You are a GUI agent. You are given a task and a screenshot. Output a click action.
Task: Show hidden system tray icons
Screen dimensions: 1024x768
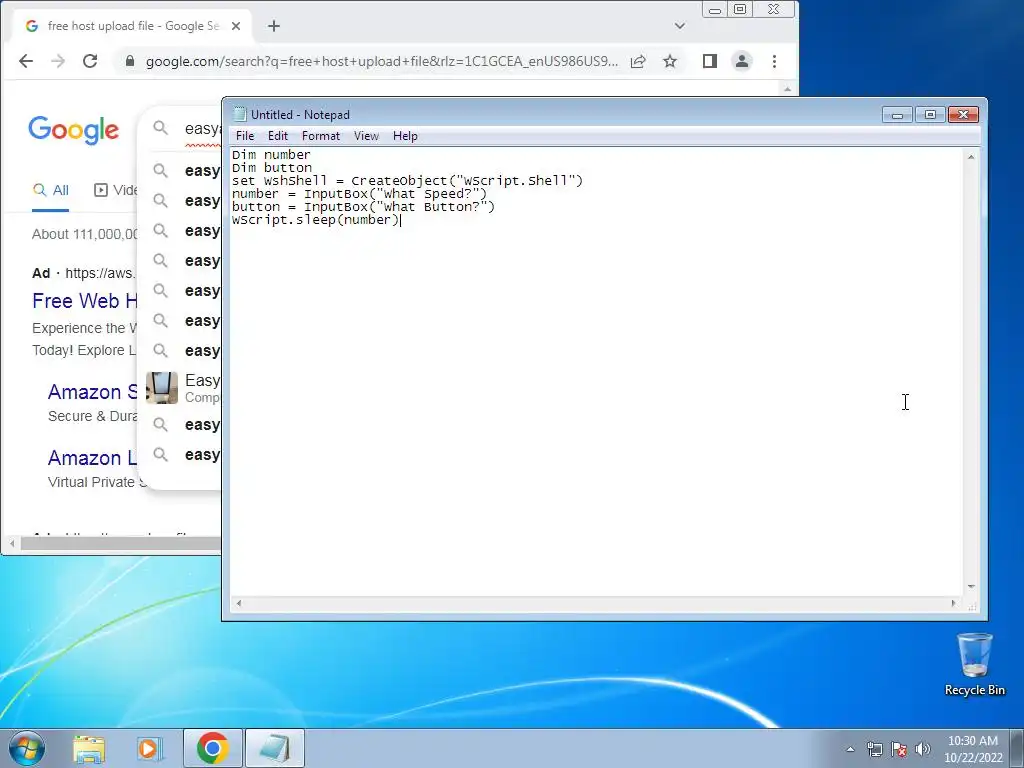click(850, 749)
